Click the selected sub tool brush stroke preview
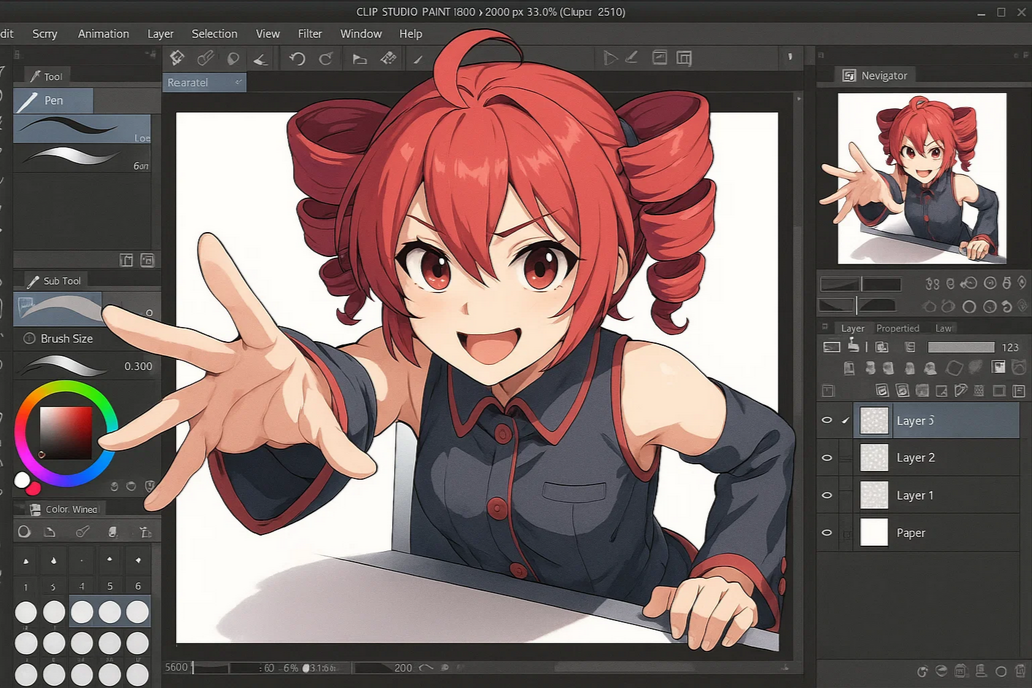The image size is (1032, 688). (58, 308)
